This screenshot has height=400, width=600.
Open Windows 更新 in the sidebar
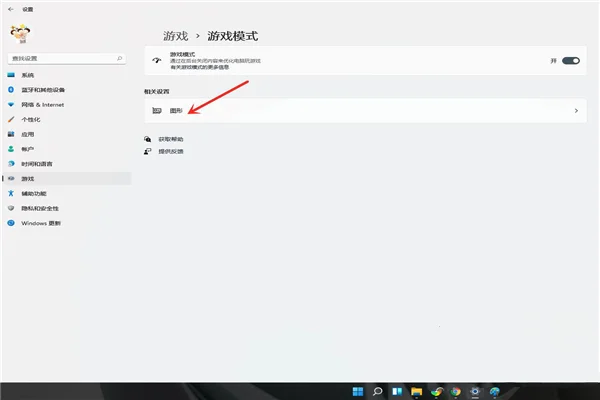point(41,223)
